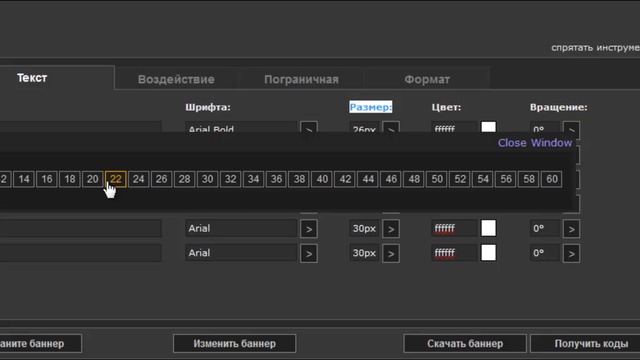Select font size 40

[322, 179]
